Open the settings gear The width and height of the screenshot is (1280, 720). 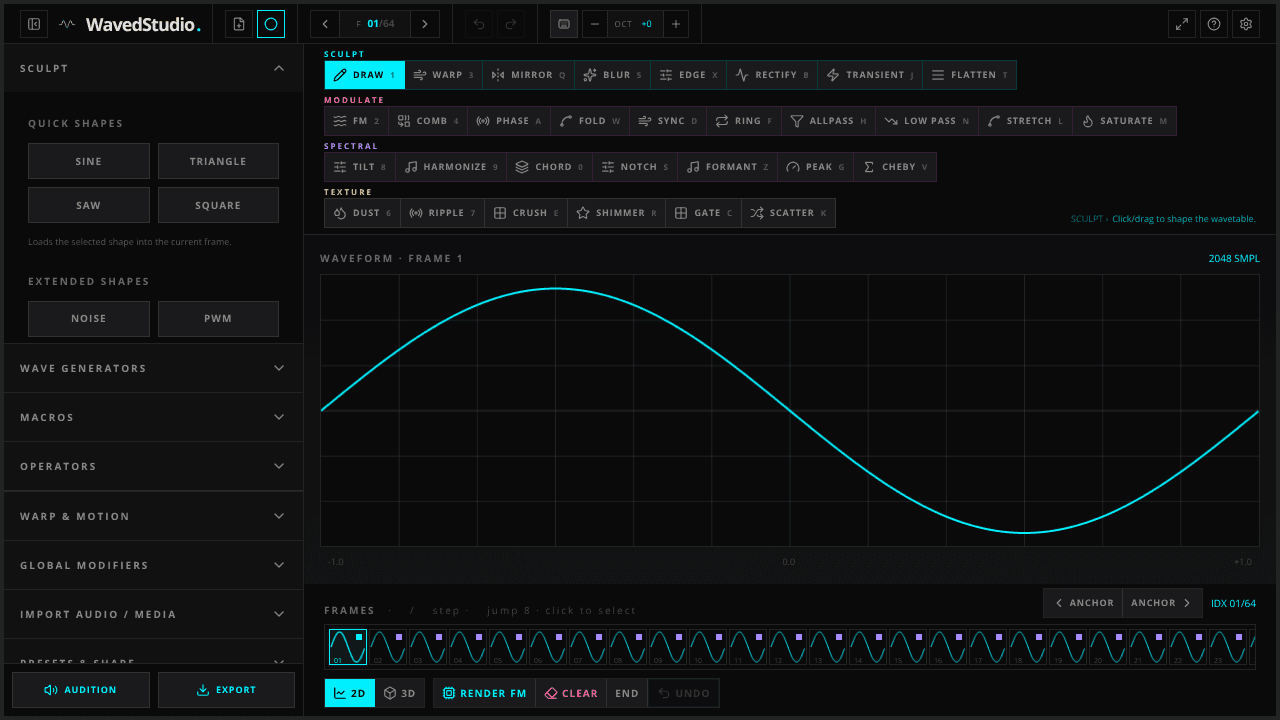point(1246,24)
